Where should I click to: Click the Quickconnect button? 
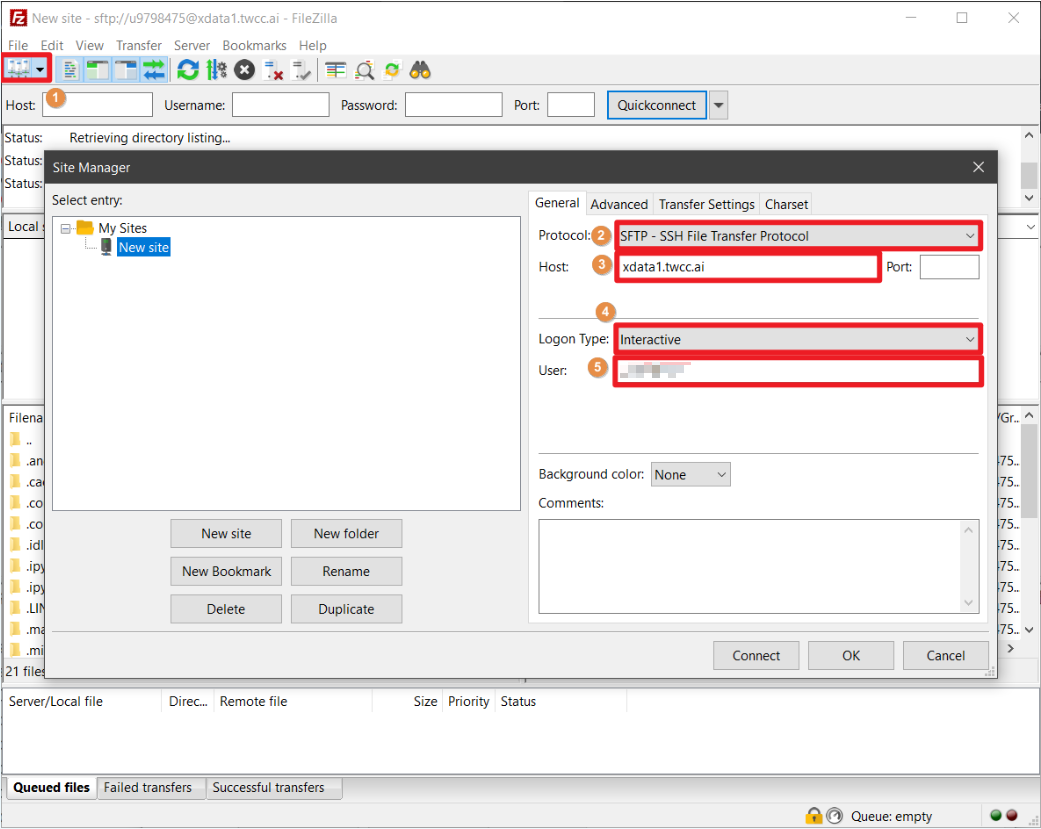click(x=657, y=105)
